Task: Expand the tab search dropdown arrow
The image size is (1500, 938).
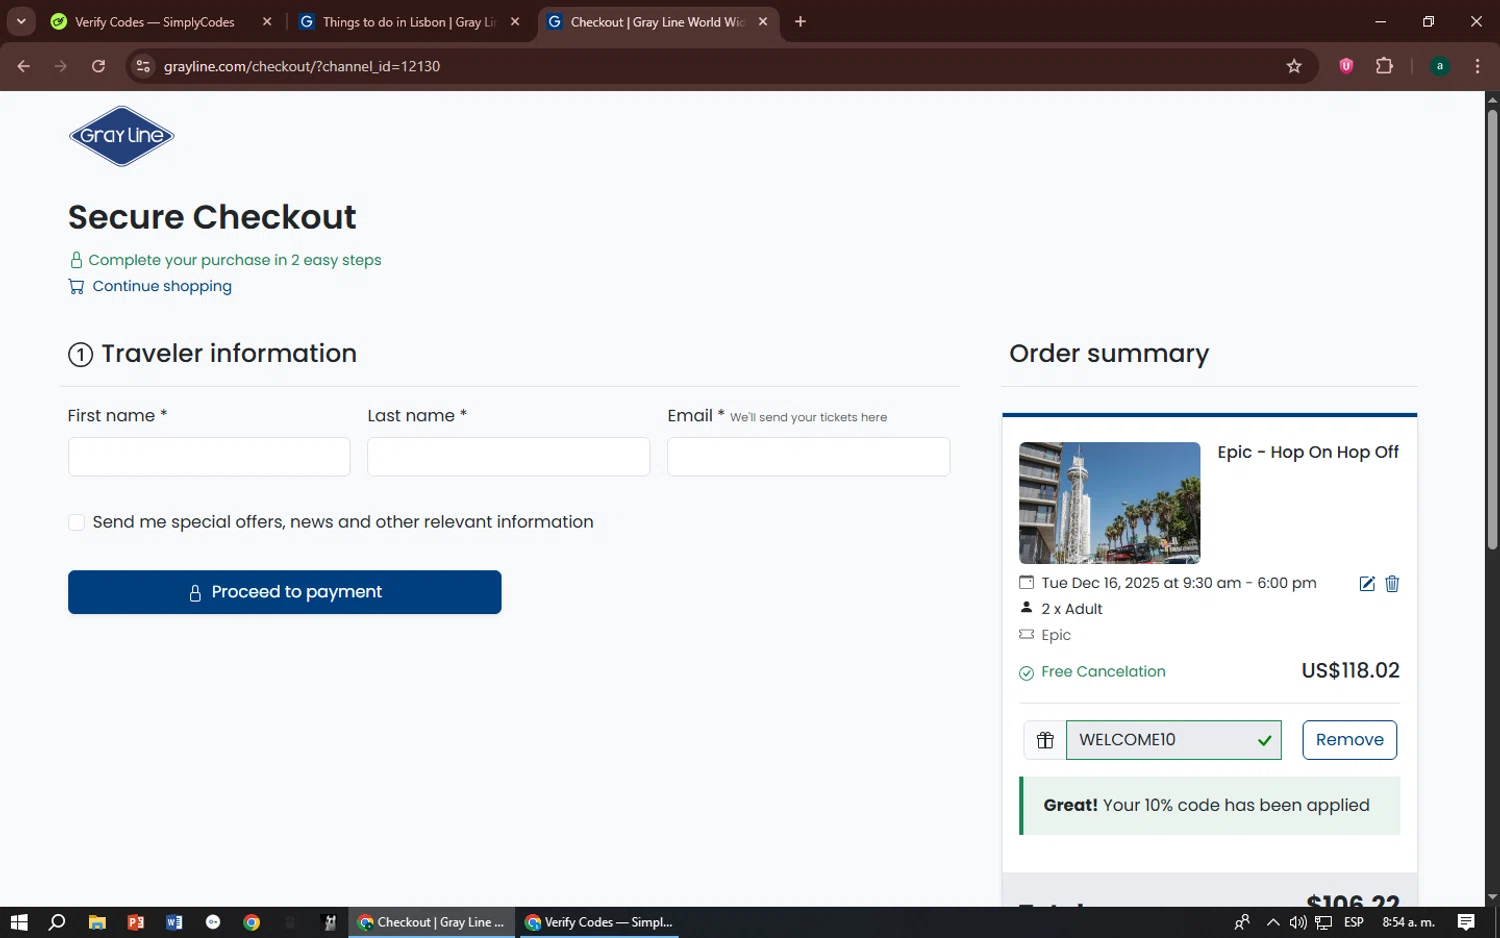Action: [21, 22]
